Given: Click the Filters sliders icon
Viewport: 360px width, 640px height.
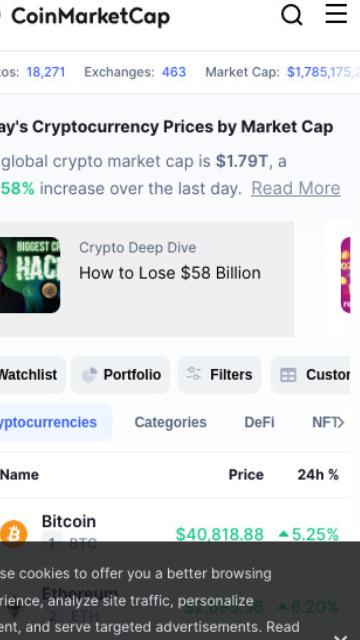Looking at the screenshot, I should [193, 373].
